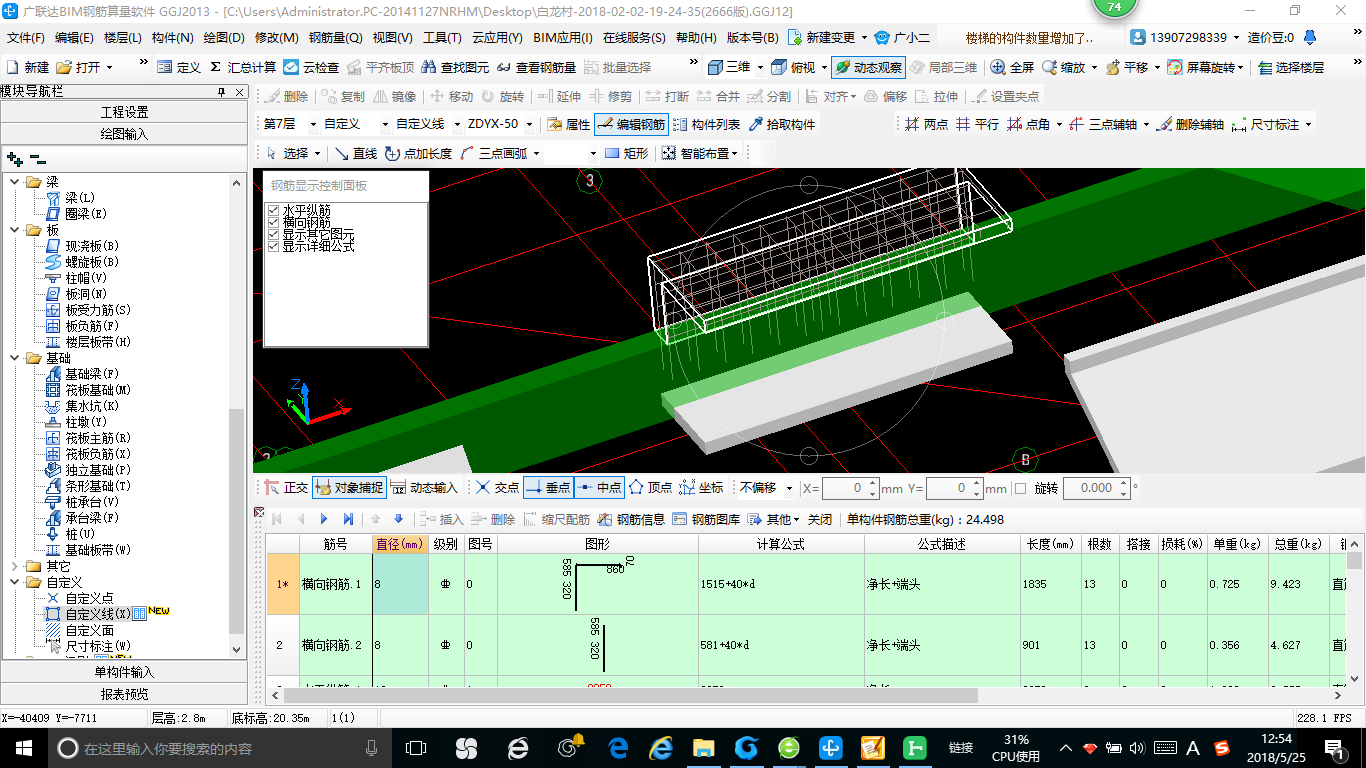Image resolution: width=1366 pixels, height=768 pixels.
Task: Toggle 横向钢筋 checkbox
Action: point(273,223)
